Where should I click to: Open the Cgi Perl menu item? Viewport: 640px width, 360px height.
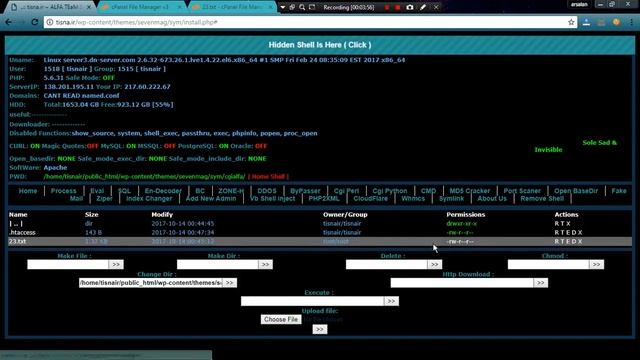pos(346,191)
